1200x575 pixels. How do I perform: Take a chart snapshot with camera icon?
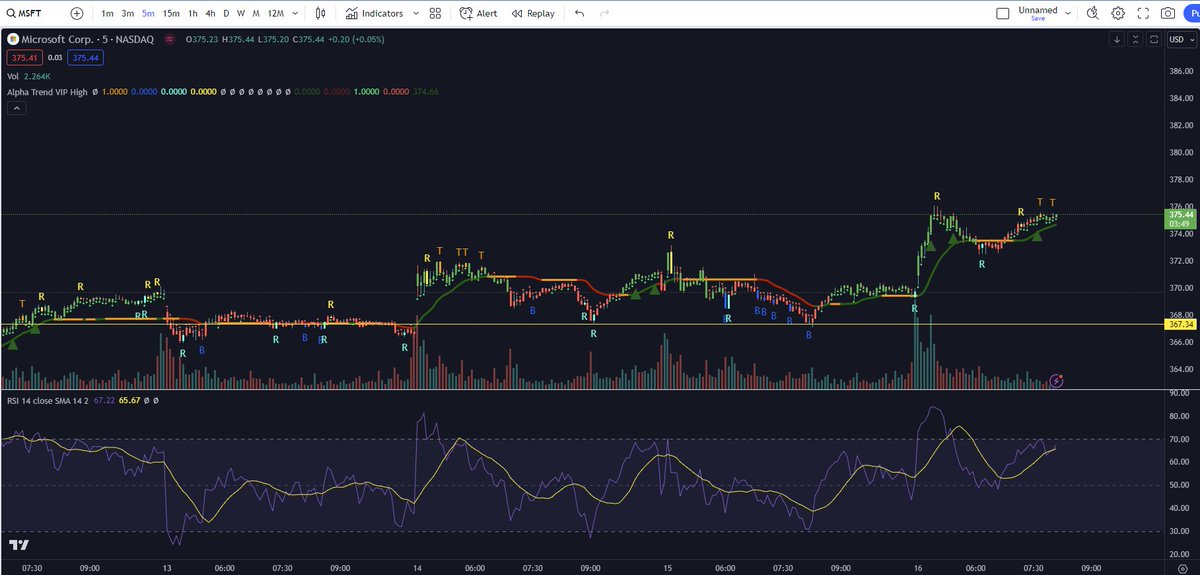(1168, 14)
